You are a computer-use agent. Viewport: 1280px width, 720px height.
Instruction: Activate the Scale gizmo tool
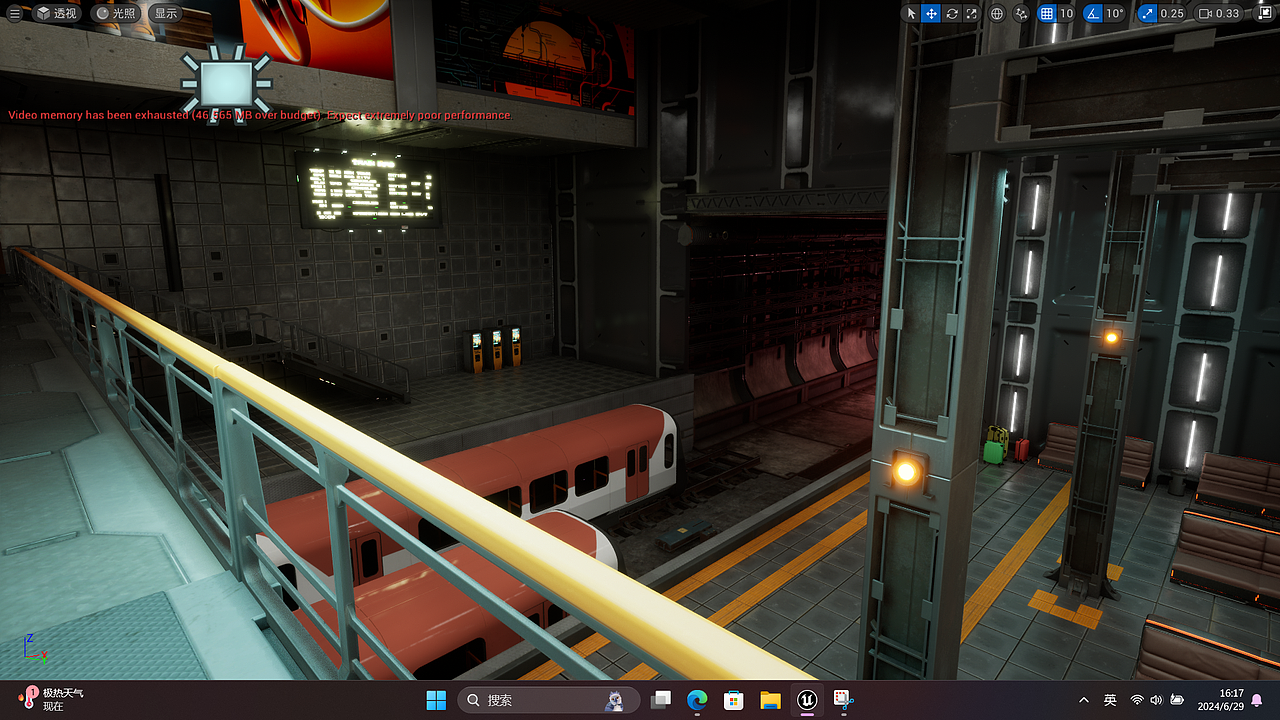point(971,13)
